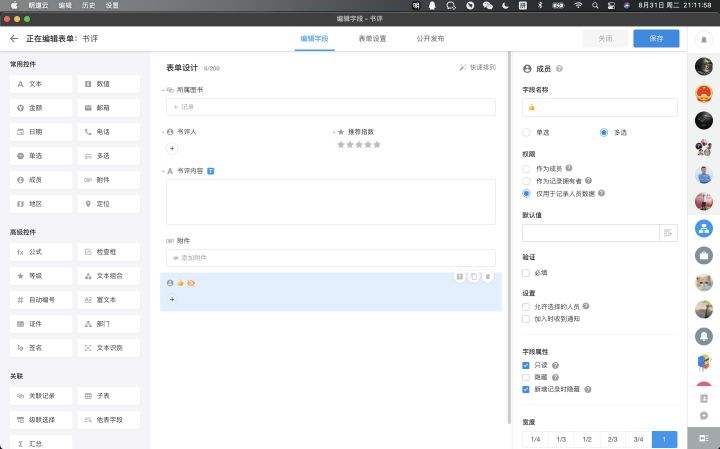Choose the 自动编号 auto-number control
The image size is (720, 449).
pos(41,300)
